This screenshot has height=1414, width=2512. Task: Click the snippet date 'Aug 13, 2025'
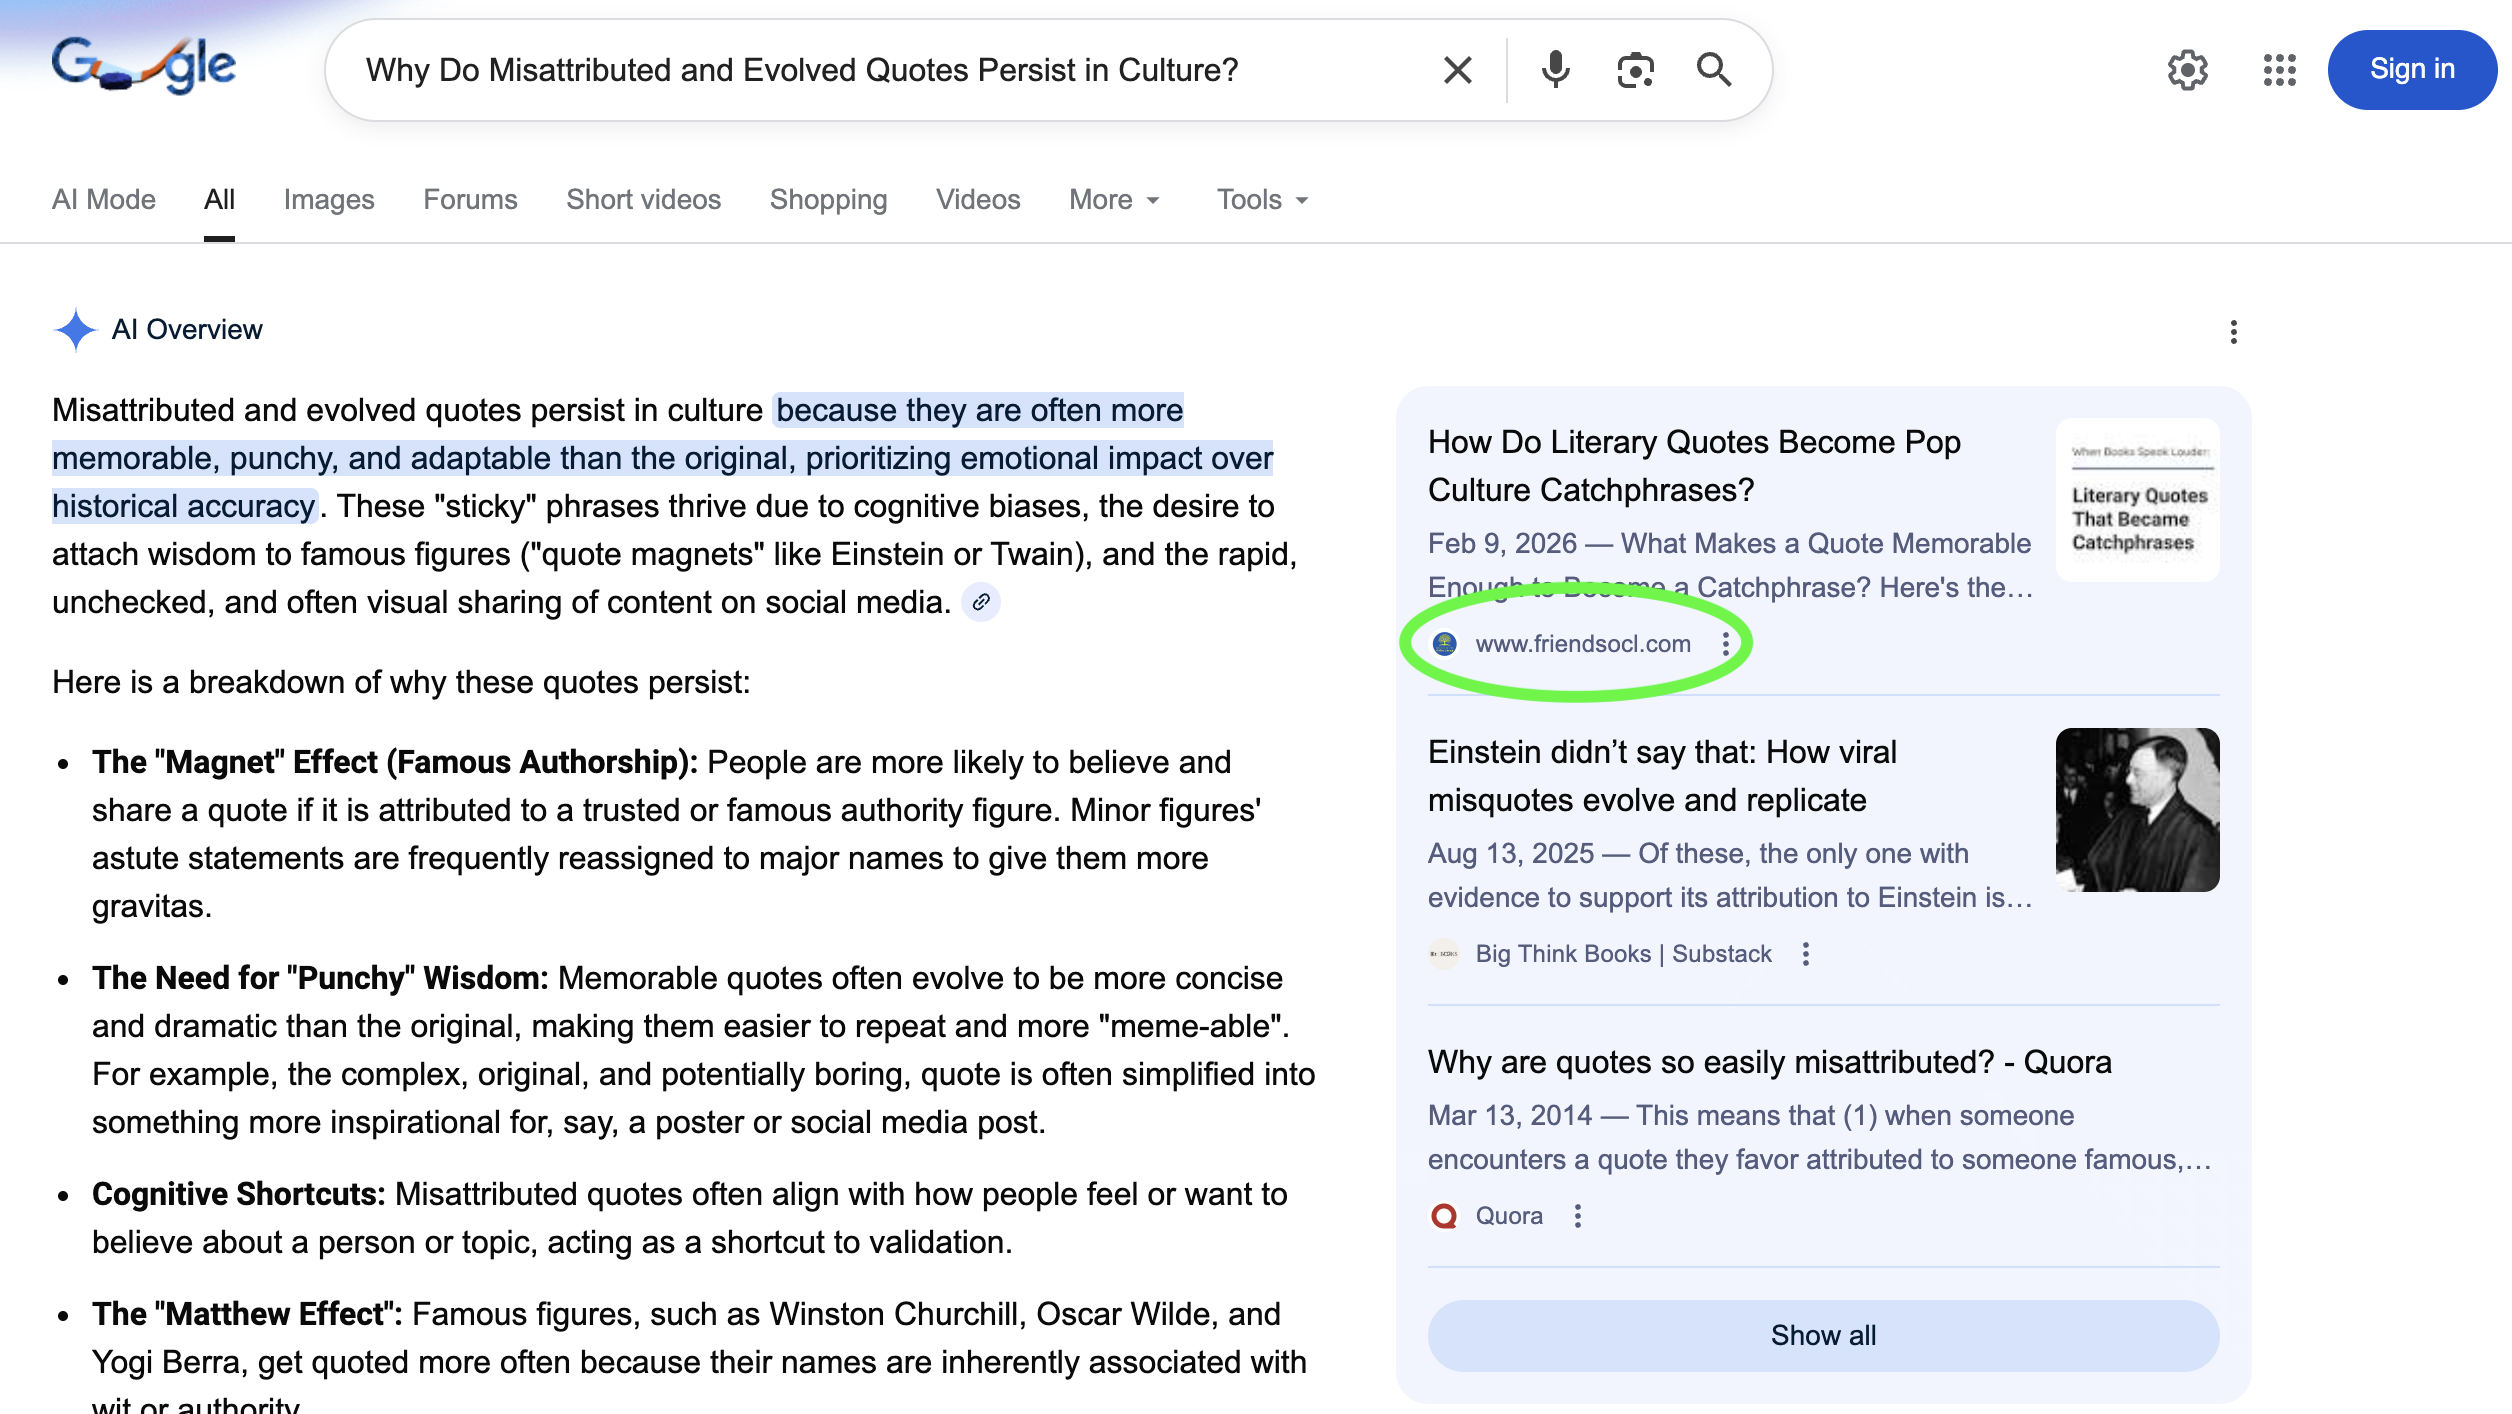click(1511, 853)
